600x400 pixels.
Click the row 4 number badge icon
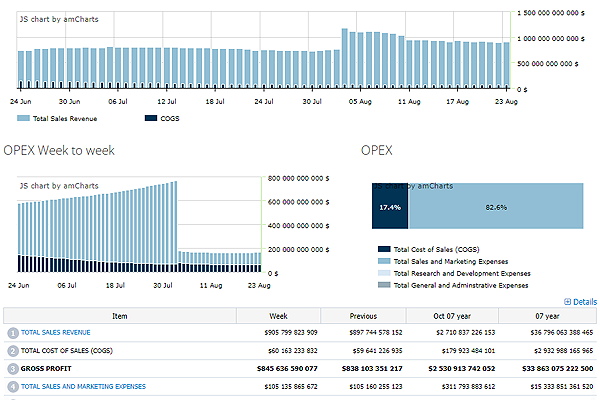(12, 387)
